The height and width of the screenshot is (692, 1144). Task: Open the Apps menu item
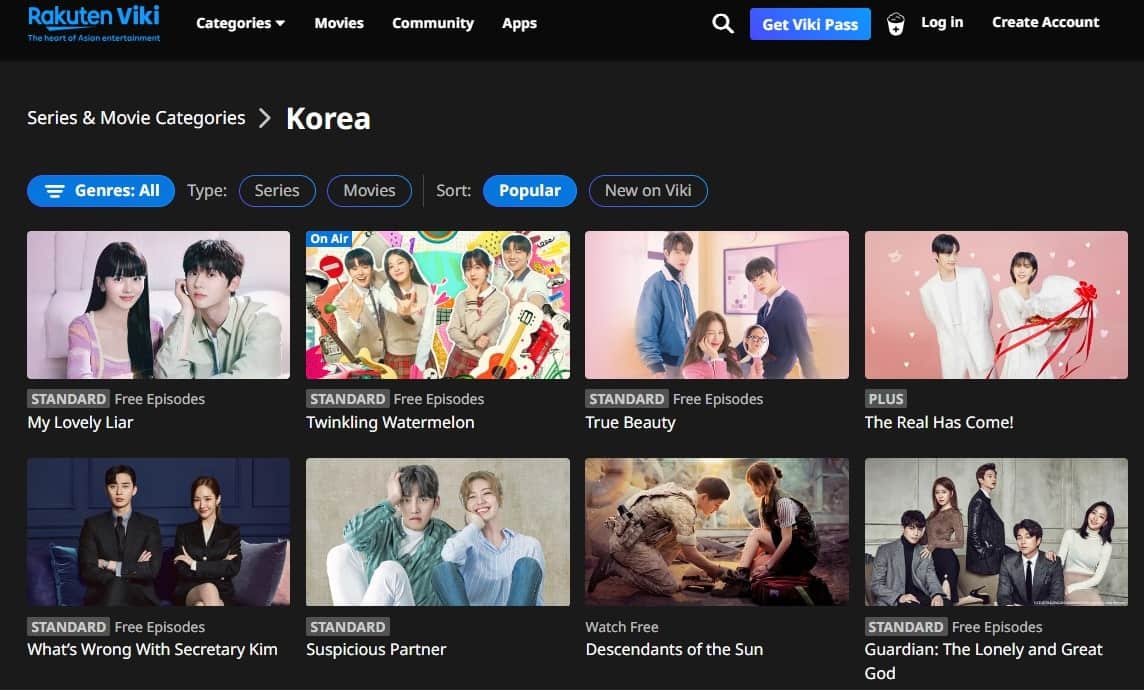click(519, 23)
